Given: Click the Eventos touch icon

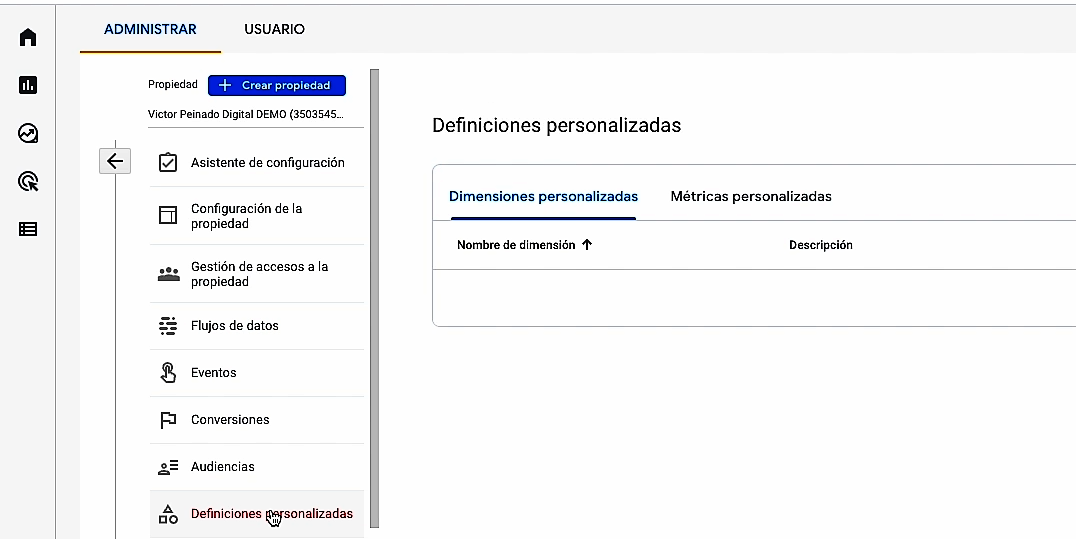Looking at the screenshot, I should click(168, 373).
